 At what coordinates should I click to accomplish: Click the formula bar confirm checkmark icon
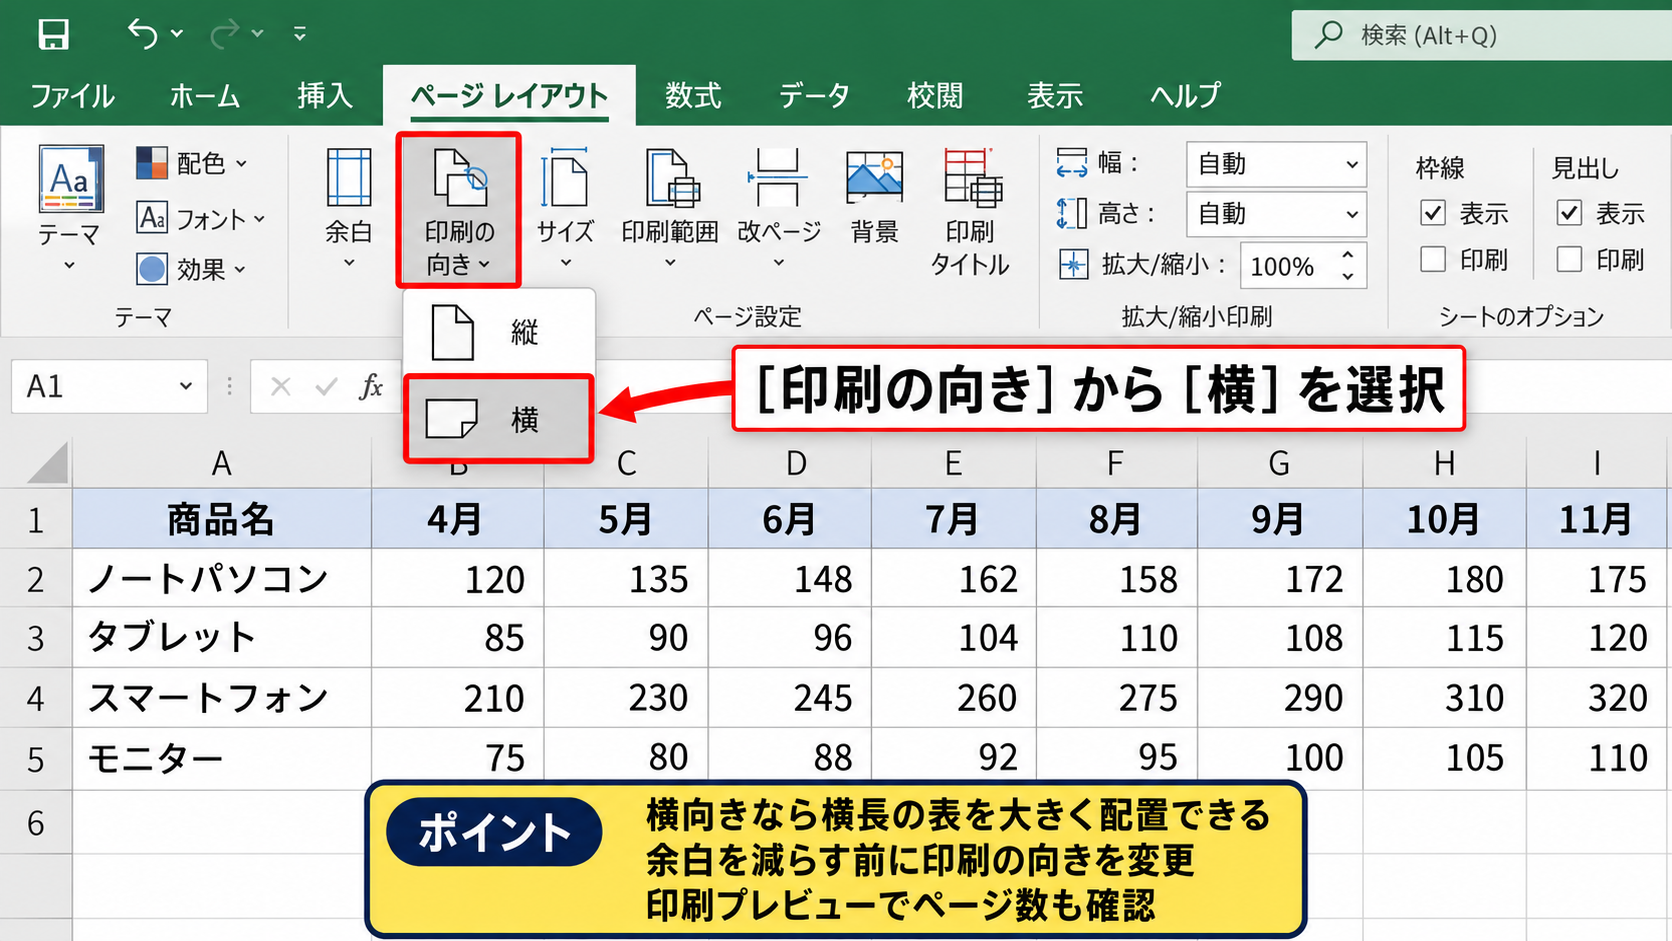326,386
